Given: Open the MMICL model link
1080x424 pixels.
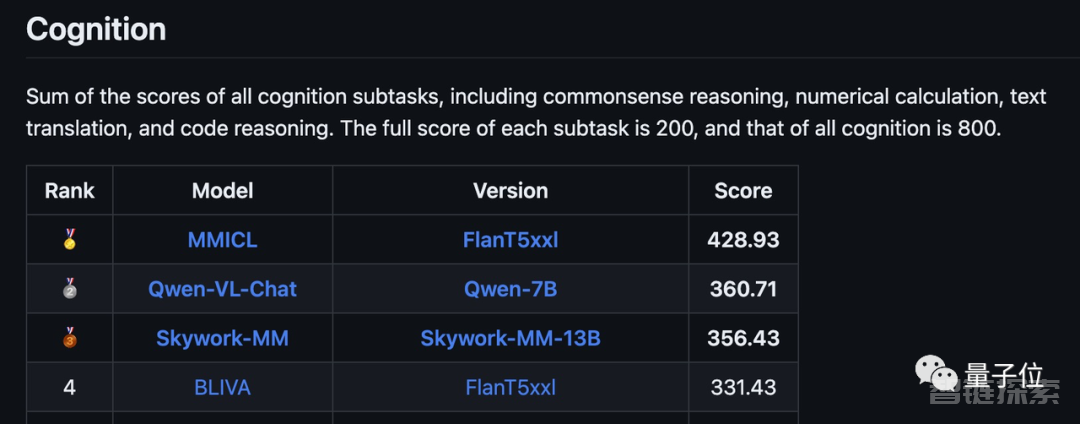Looking at the screenshot, I should click(222, 240).
